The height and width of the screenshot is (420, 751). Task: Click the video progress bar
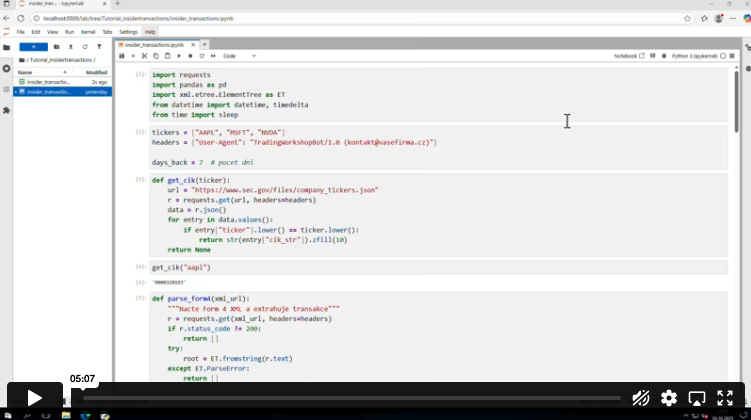(350, 398)
